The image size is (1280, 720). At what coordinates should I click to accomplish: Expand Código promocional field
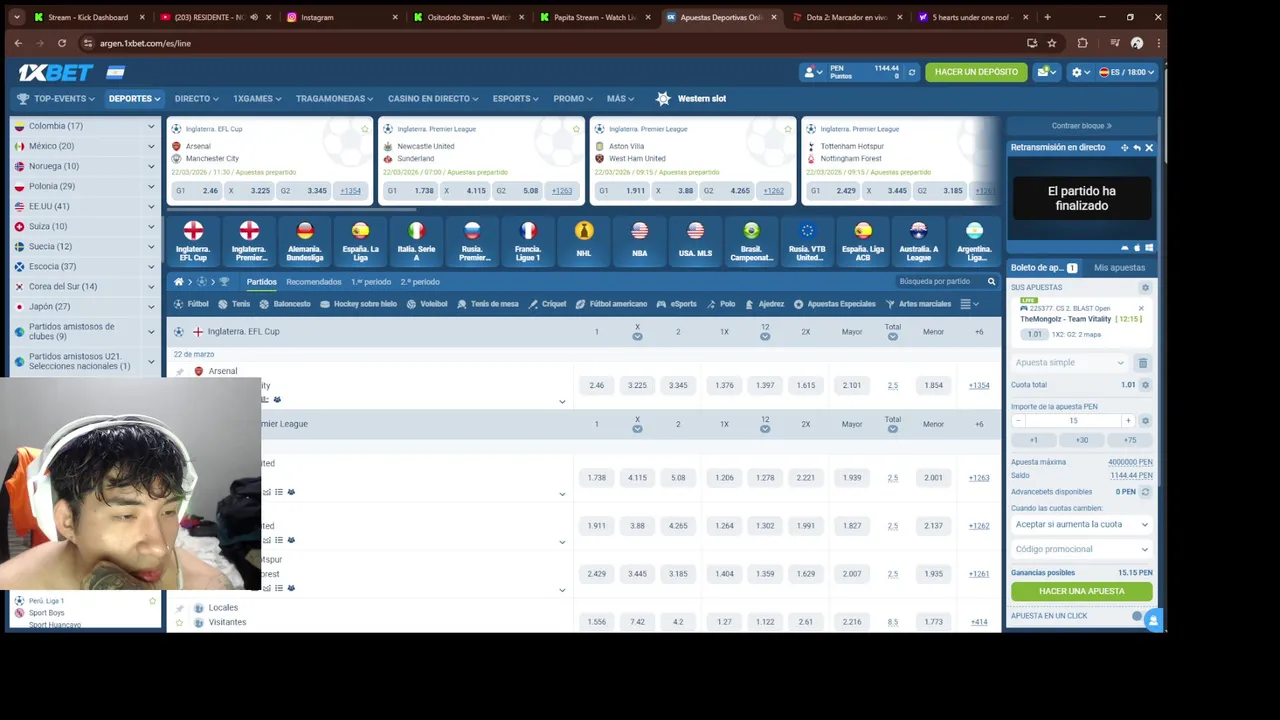point(1081,549)
